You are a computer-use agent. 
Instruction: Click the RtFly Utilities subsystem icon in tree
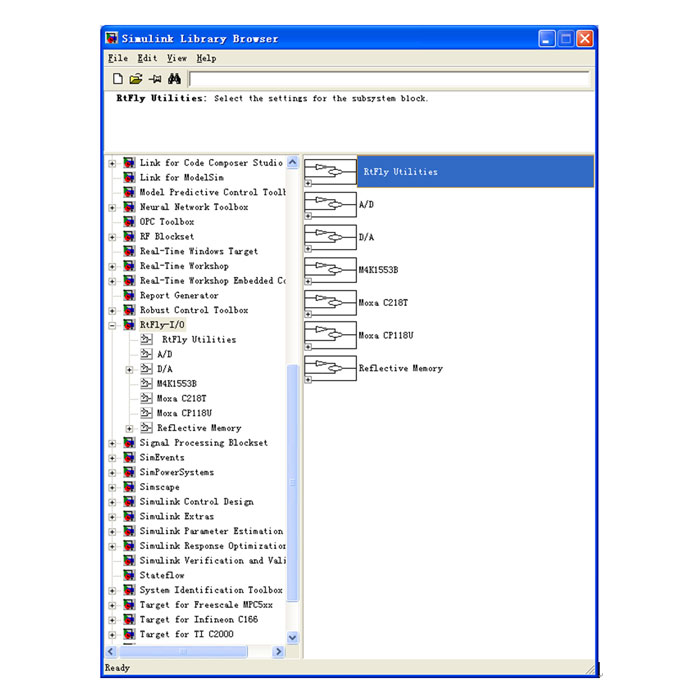pyautogui.click(x=146, y=339)
